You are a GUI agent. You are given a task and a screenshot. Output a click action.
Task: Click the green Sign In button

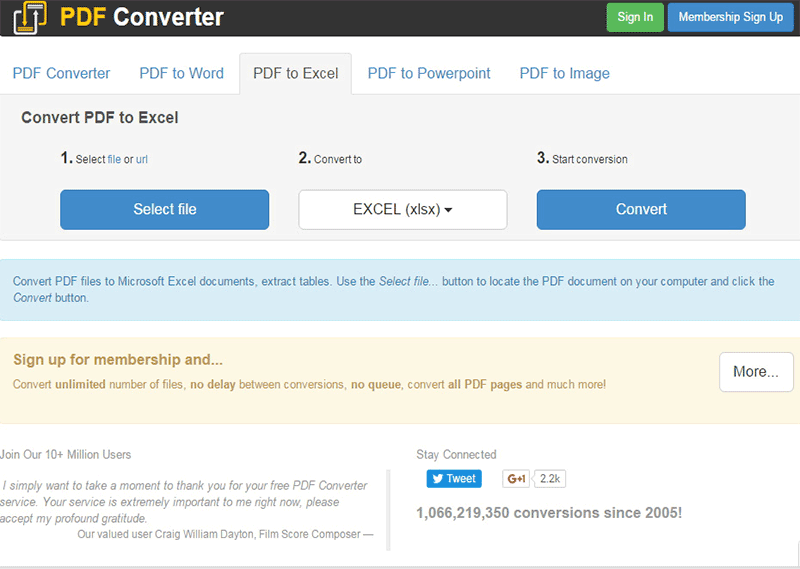pyautogui.click(x=635, y=17)
